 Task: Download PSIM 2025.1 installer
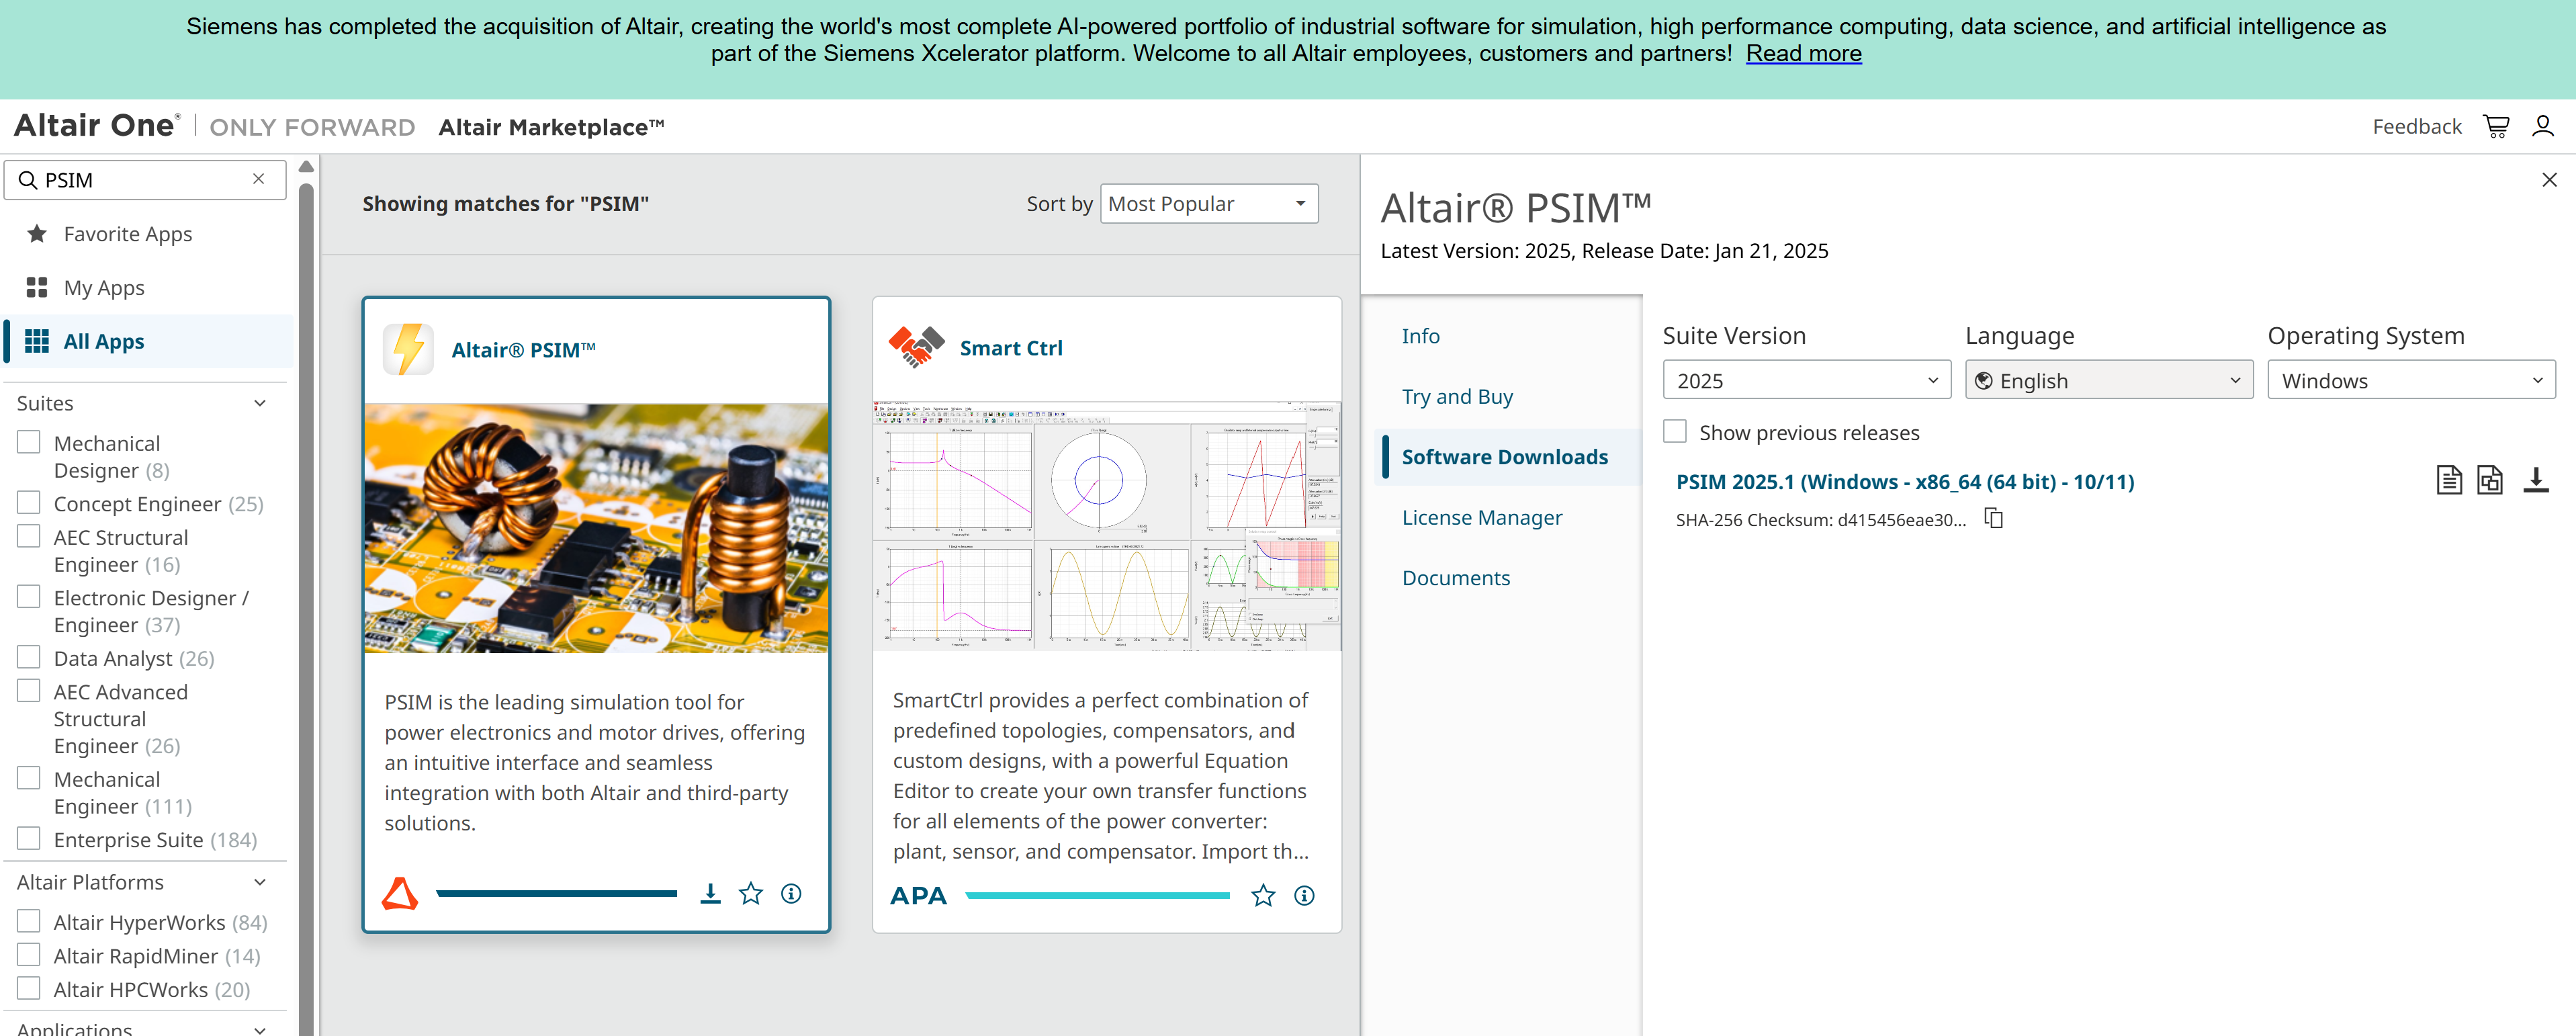point(2536,480)
